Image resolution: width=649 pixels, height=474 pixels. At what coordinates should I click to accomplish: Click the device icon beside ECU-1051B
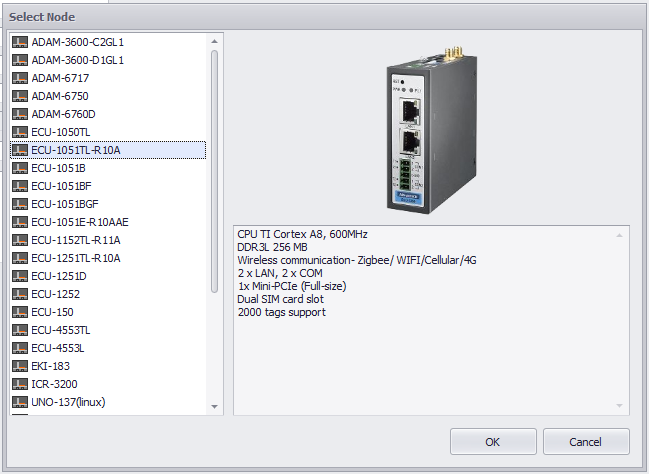(x=20, y=168)
